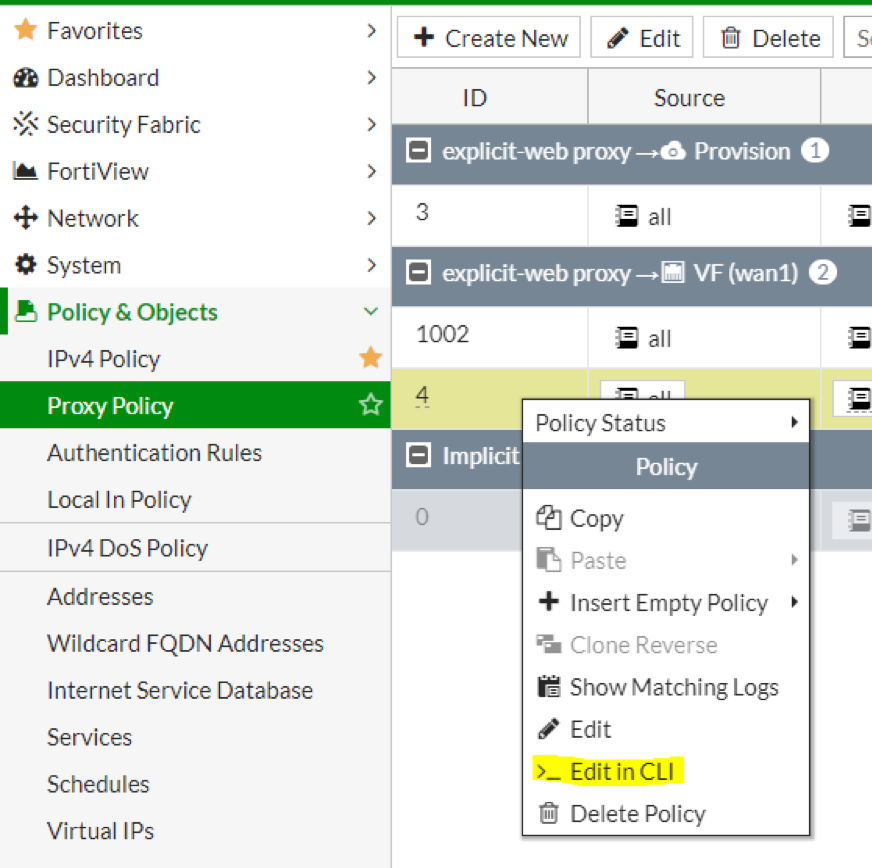
Task: Open the Insert Empty Policy submenu arrow
Action: [x=794, y=602]
